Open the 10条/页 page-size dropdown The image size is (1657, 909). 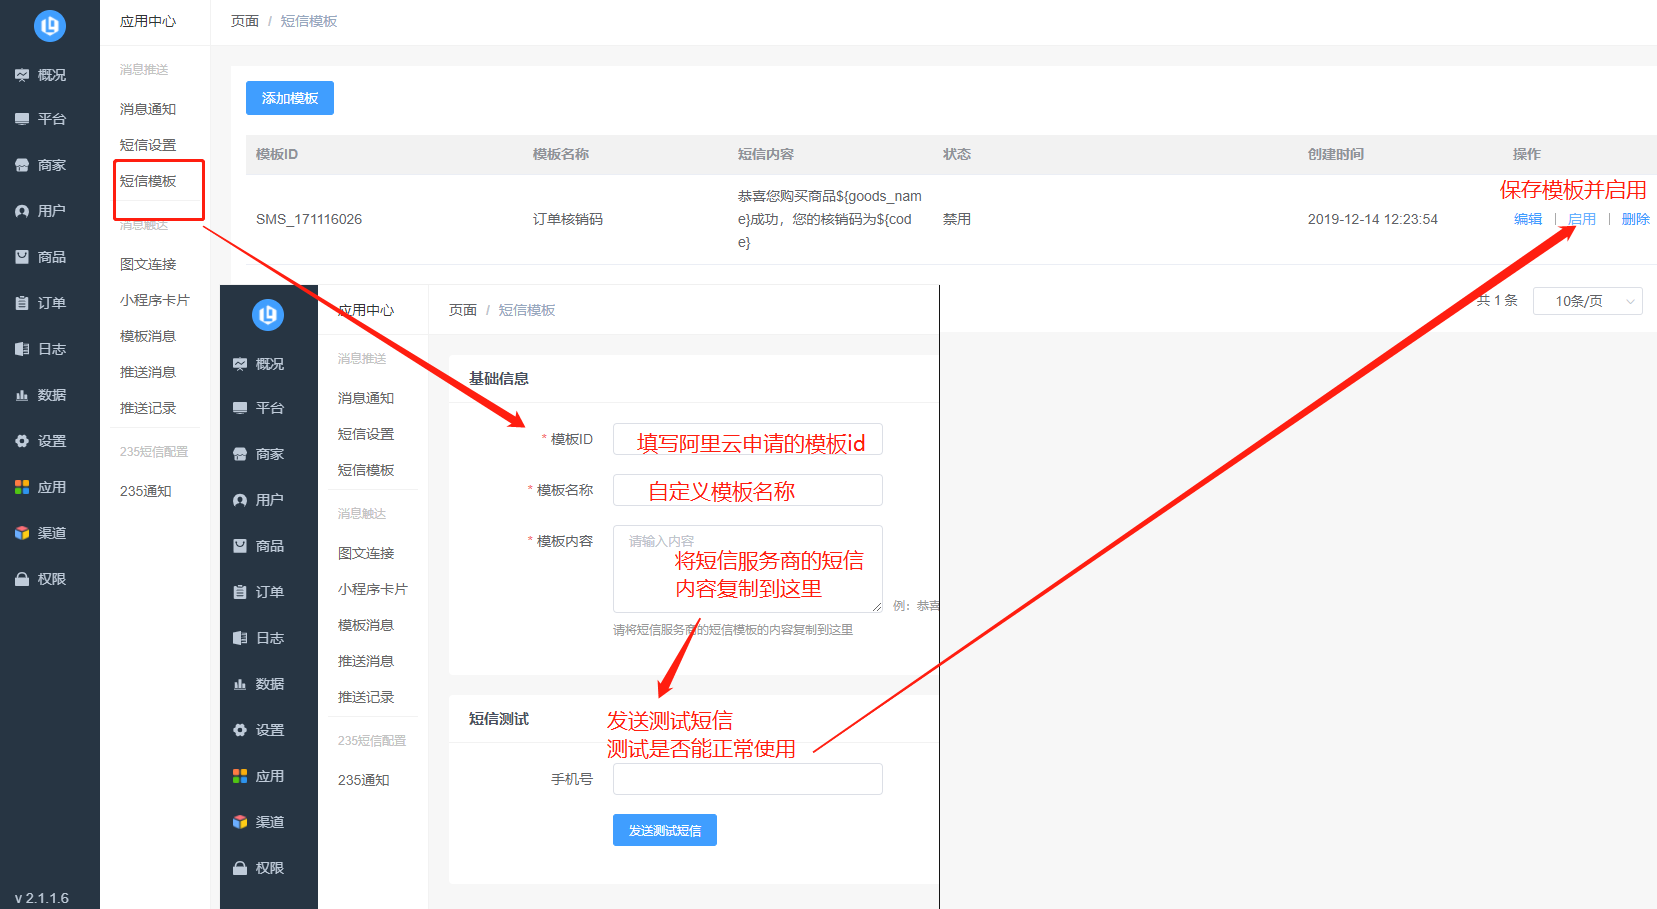[x=1588, y=301]
